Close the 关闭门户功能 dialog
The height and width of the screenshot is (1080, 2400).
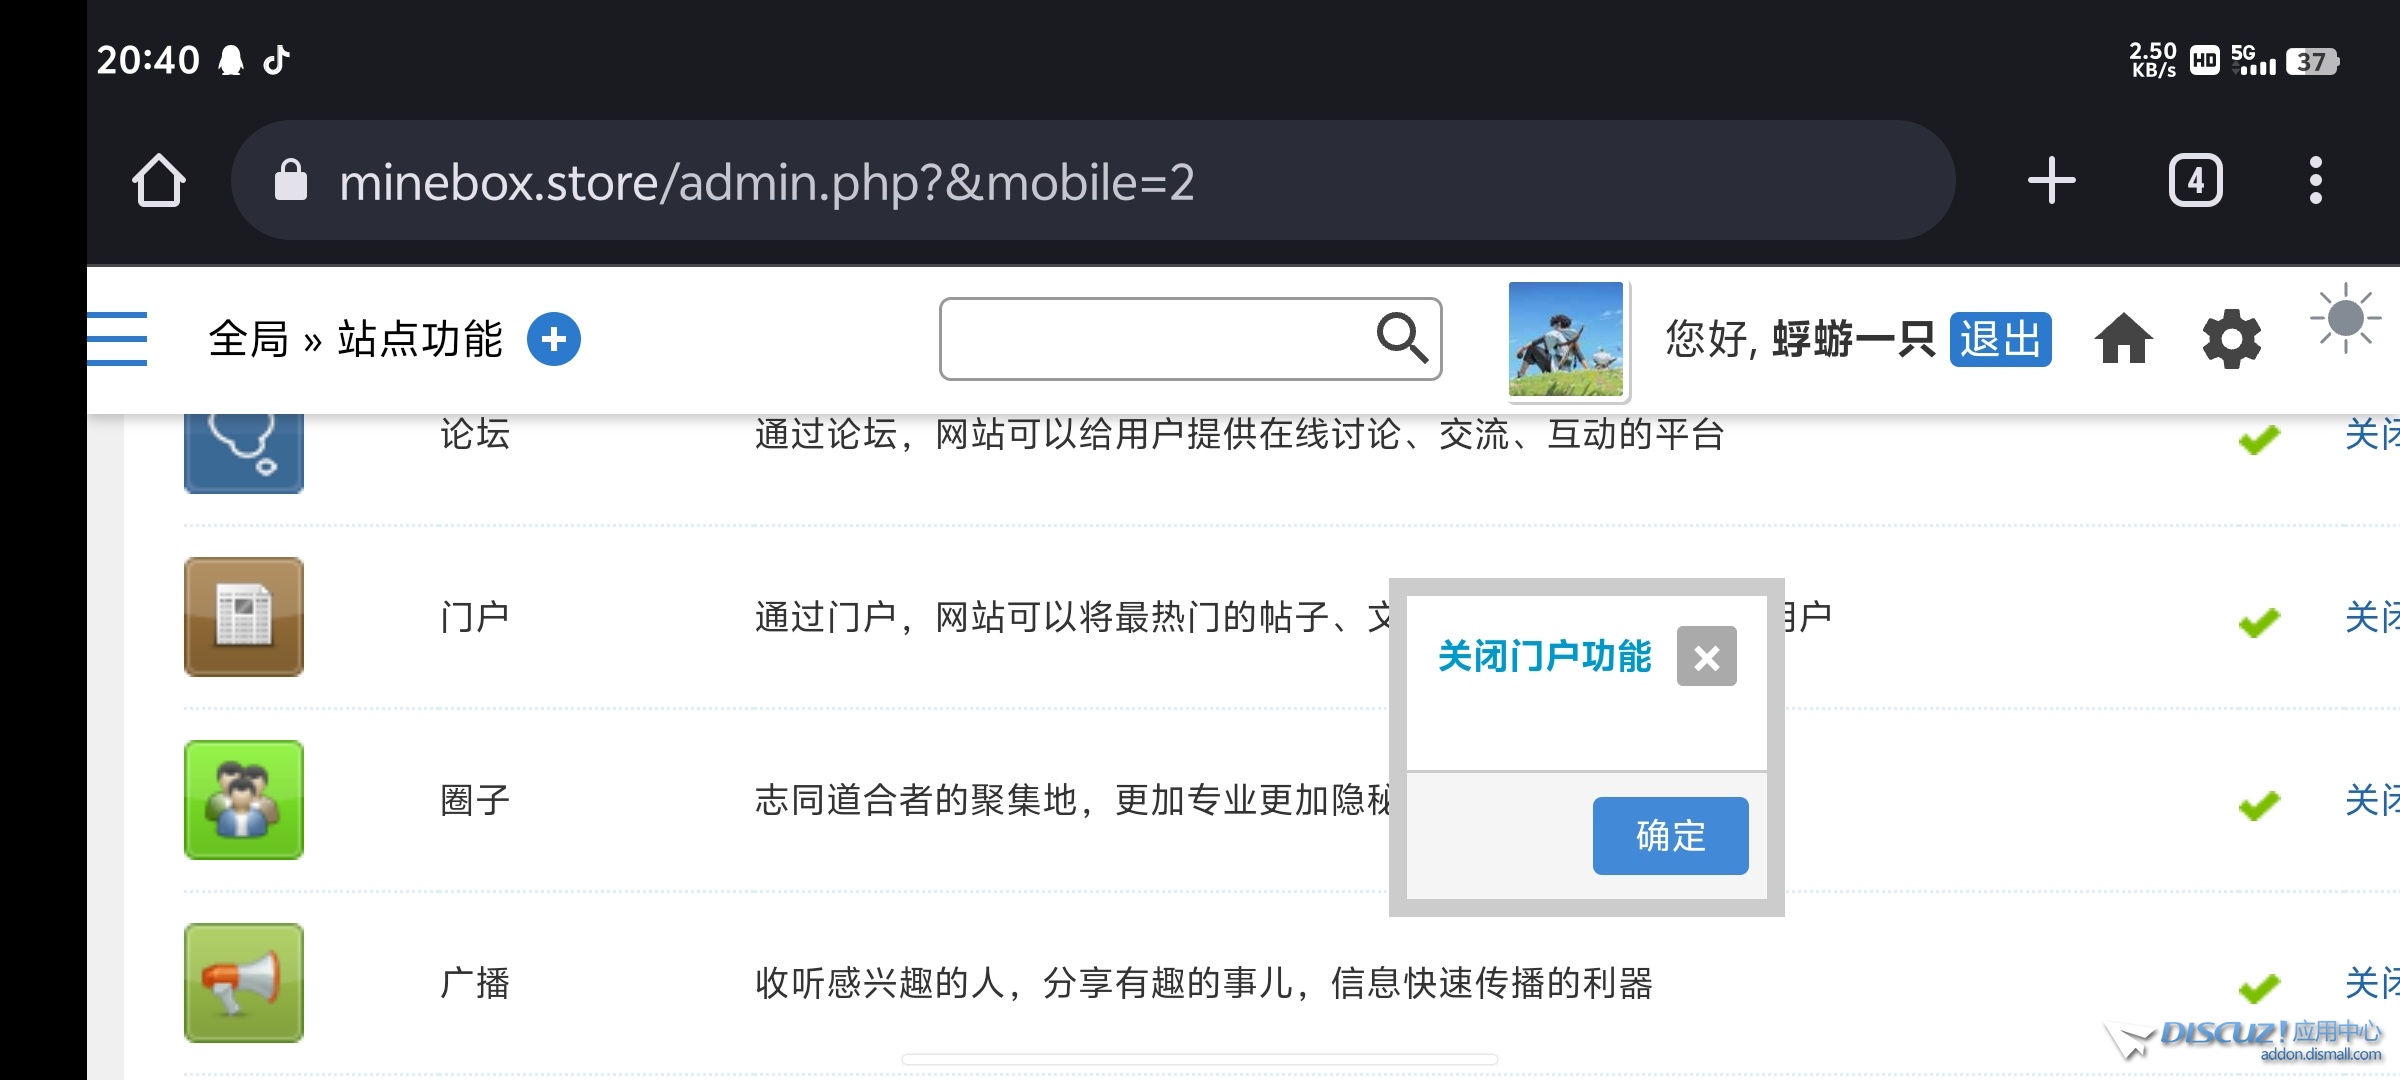(x=1706, y=657)
